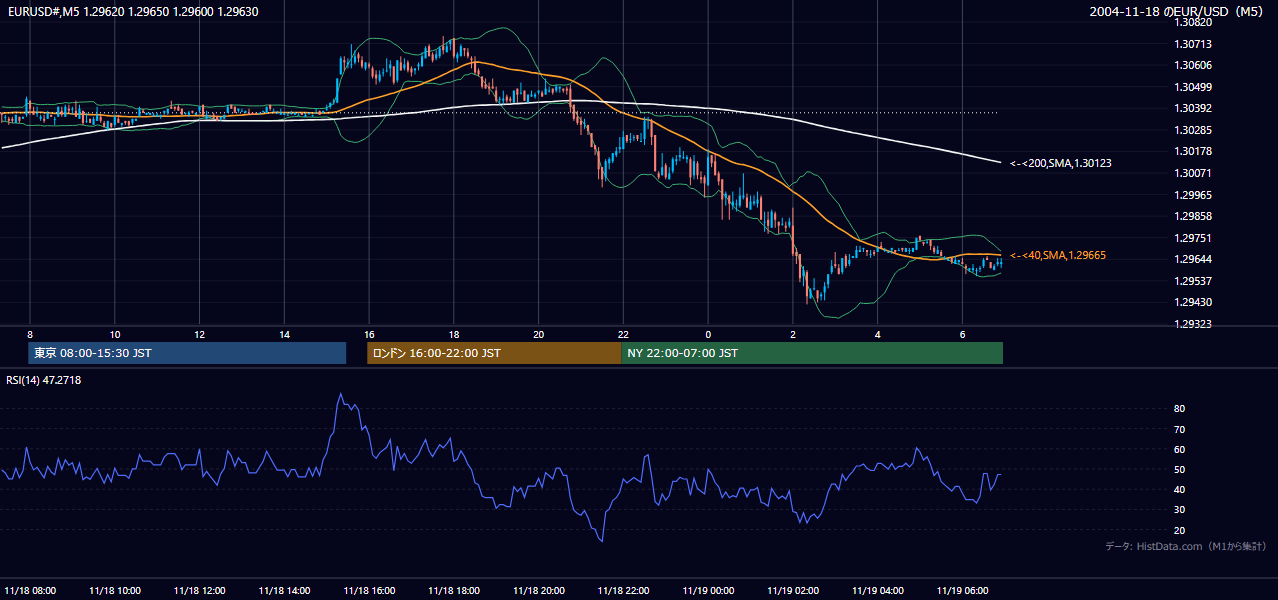
Task: Click the 11/18 16:00 time axis label
Action: [369, 590]
